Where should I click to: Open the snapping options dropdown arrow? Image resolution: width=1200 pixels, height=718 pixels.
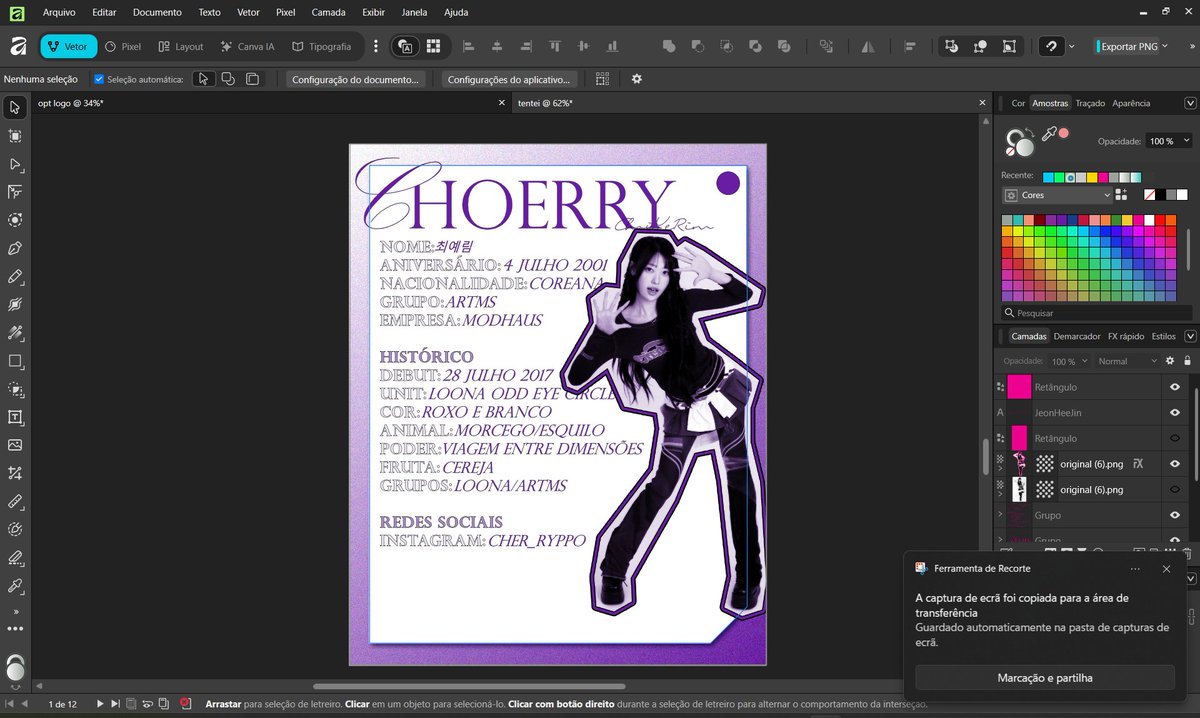1071,46
